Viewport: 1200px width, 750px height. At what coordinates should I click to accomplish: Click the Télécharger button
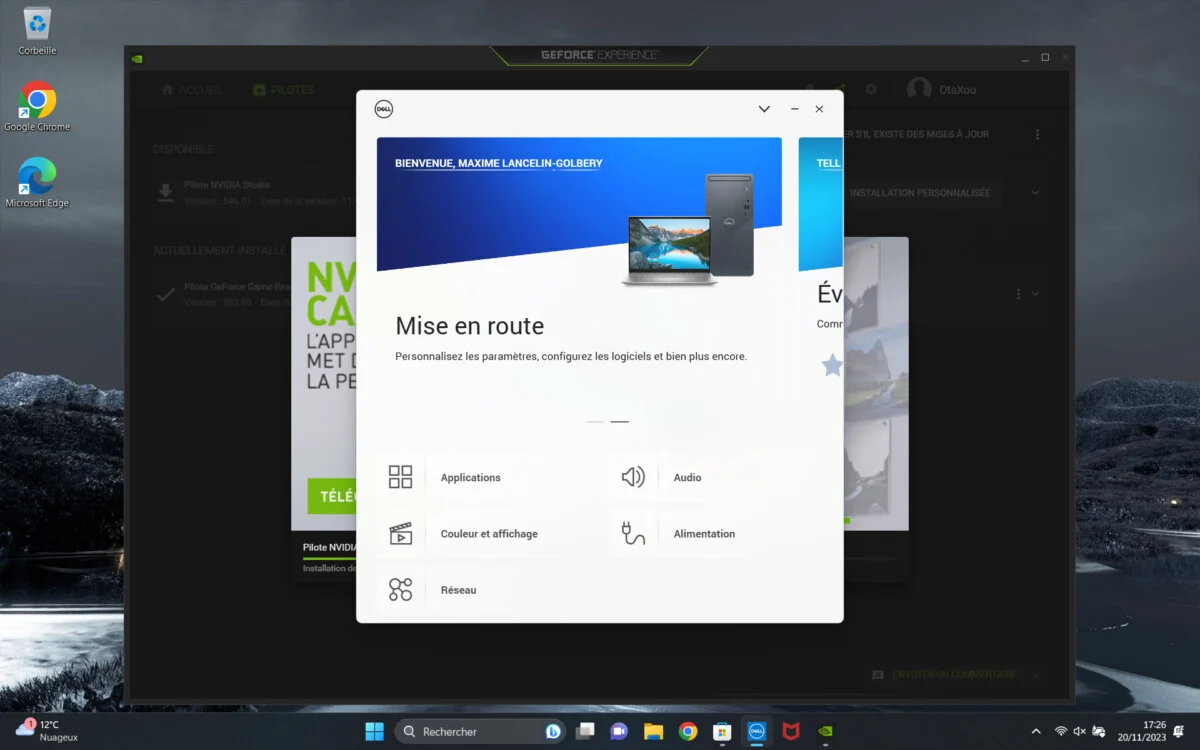coord(332,497)
